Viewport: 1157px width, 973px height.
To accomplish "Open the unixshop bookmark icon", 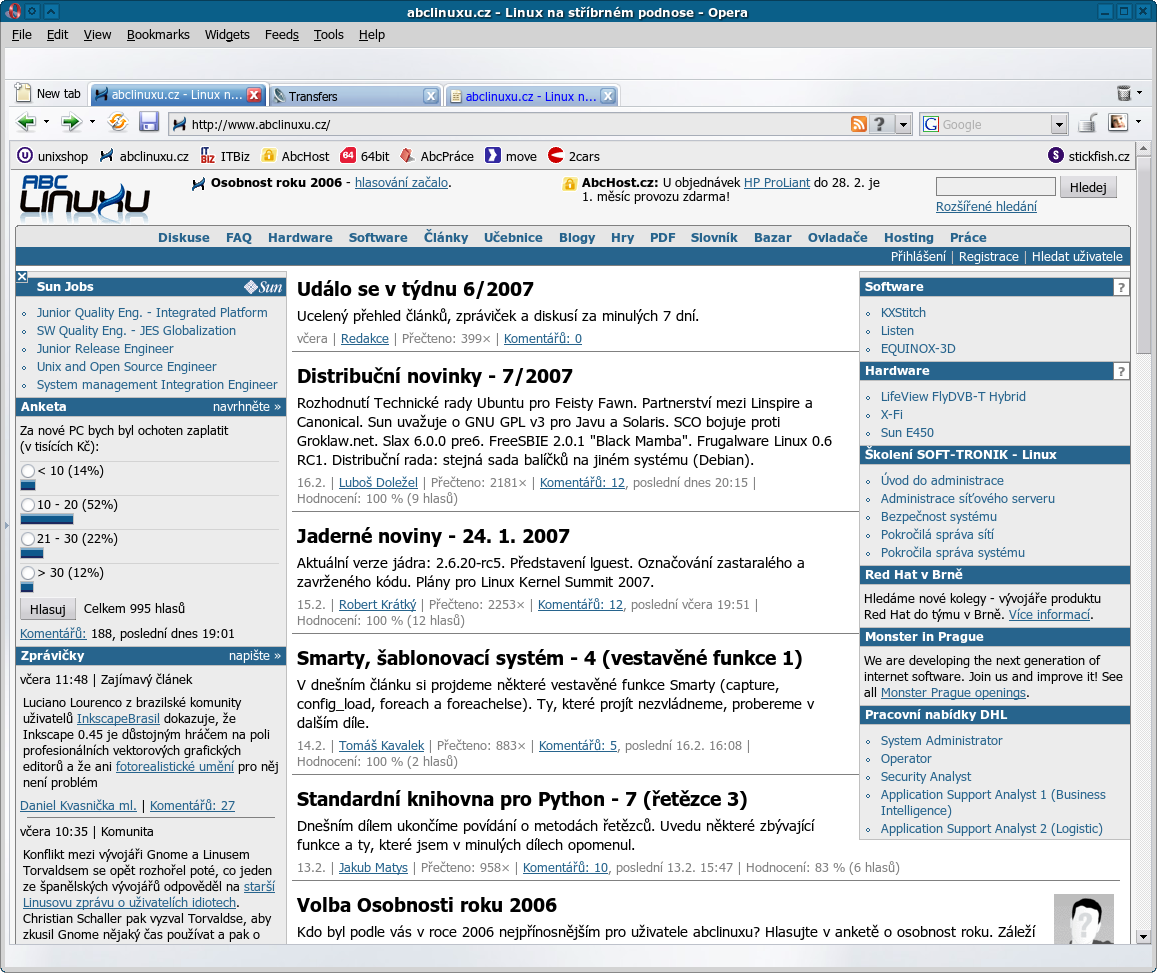I will 25,156.
